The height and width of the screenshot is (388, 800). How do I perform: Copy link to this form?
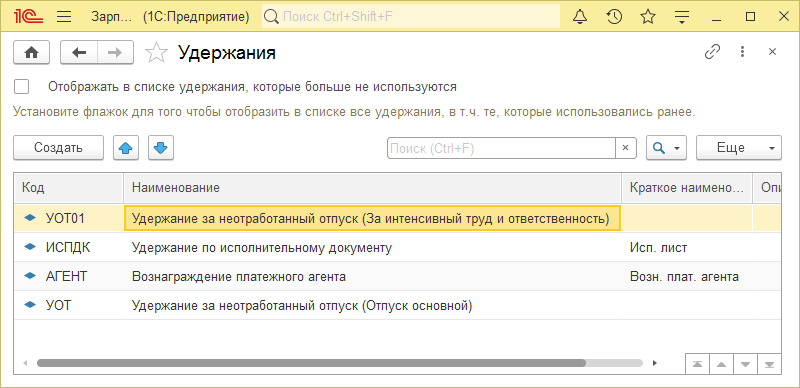point(712,52)
